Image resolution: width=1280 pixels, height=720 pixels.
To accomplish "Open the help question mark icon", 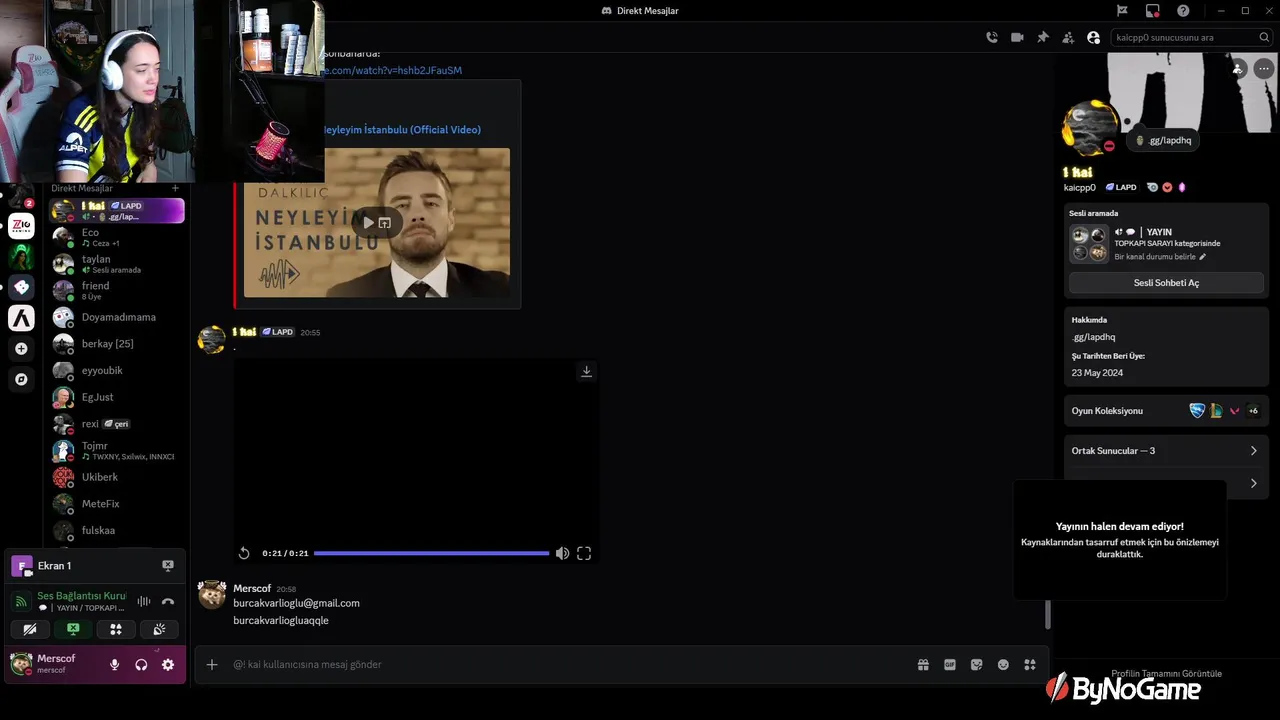I will [x=1183, y=11].
